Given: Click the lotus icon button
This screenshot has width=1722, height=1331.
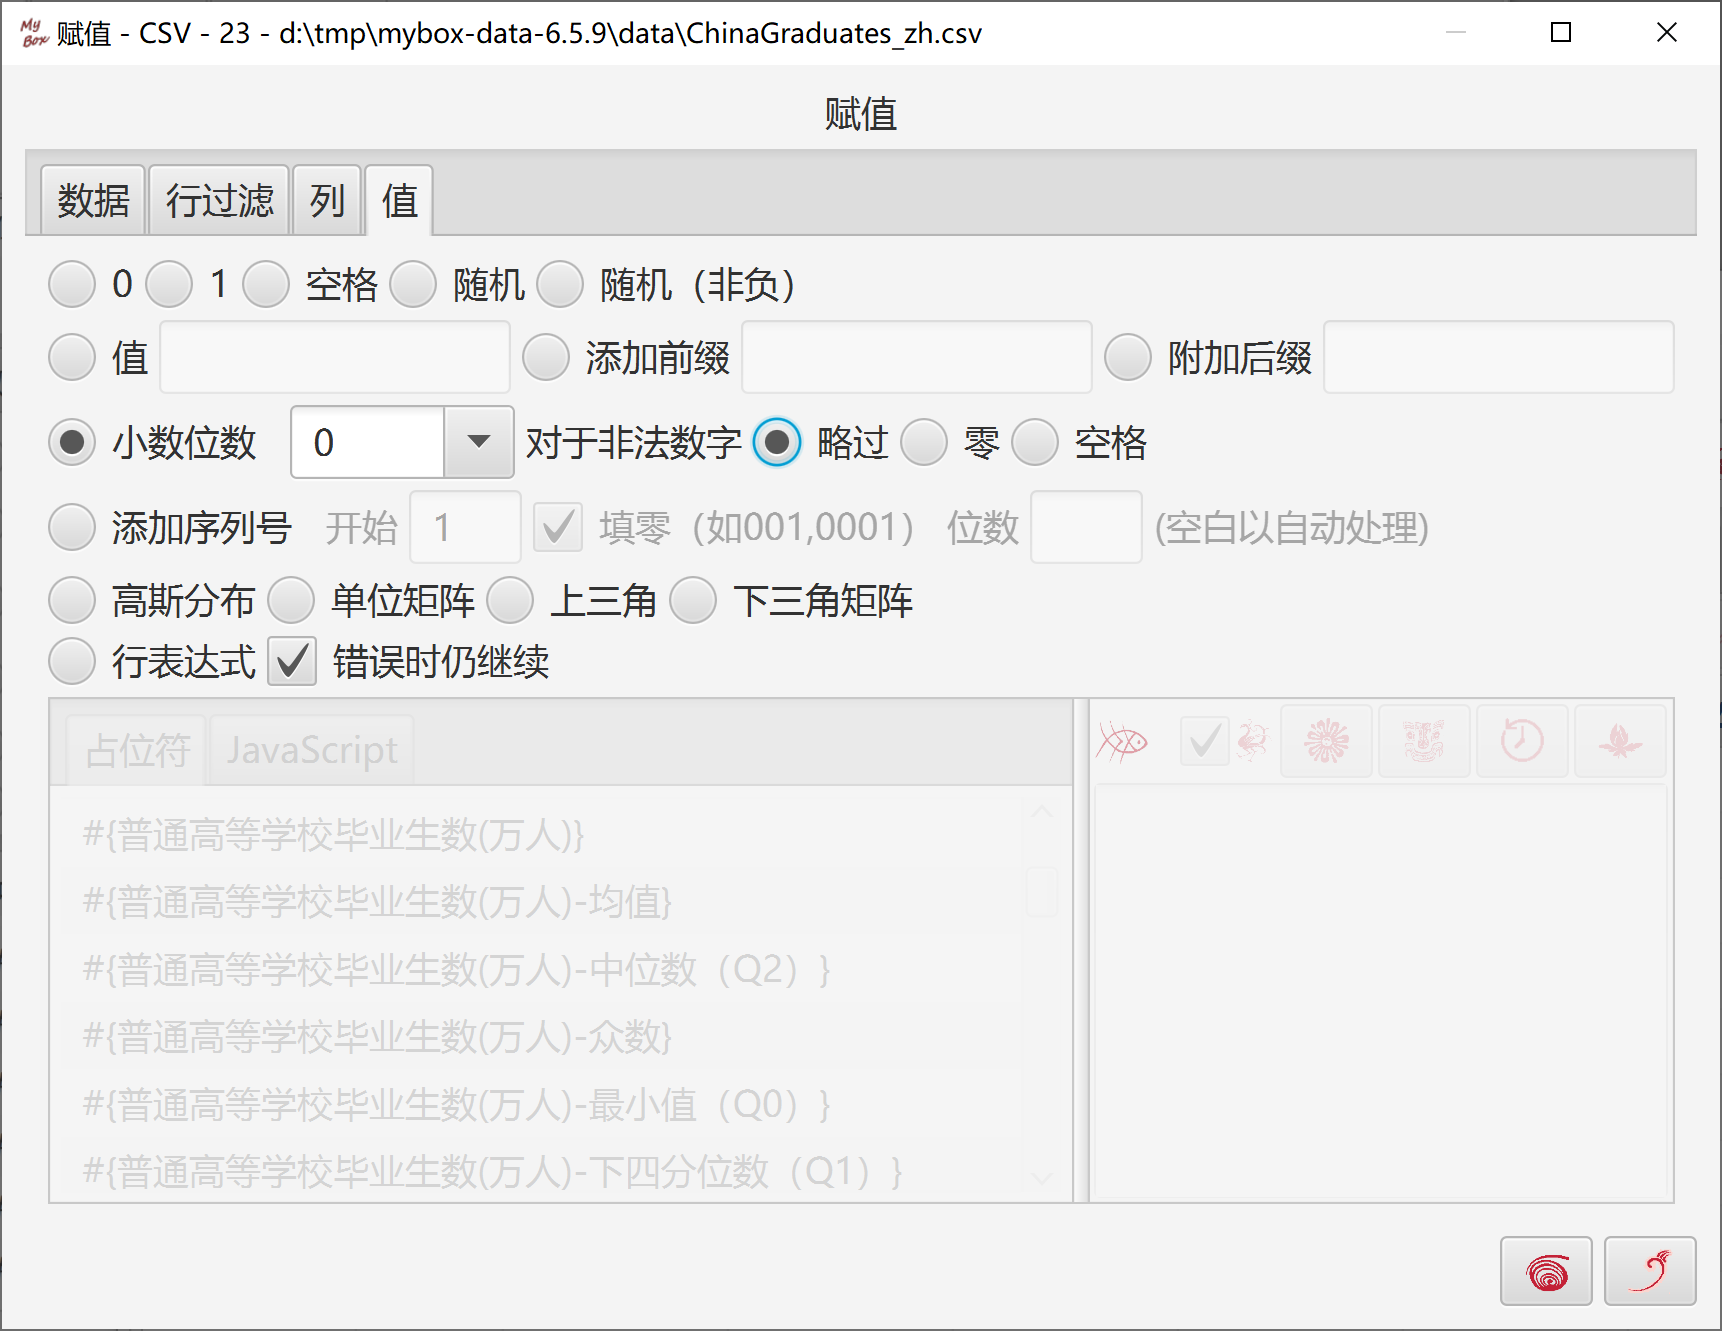Looking at the screenshot, I should pos(1620,741).
